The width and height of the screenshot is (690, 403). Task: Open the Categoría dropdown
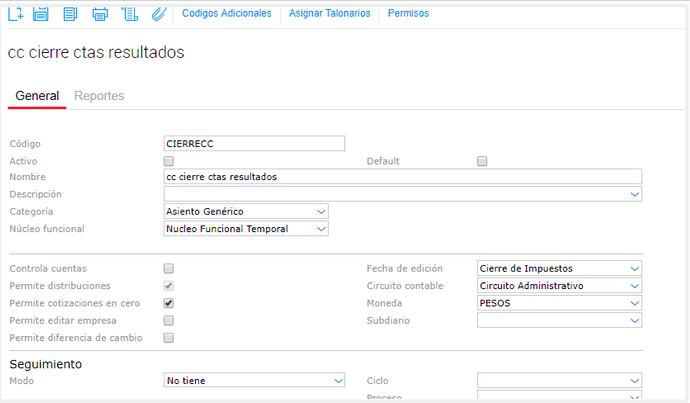coord(246,211)
